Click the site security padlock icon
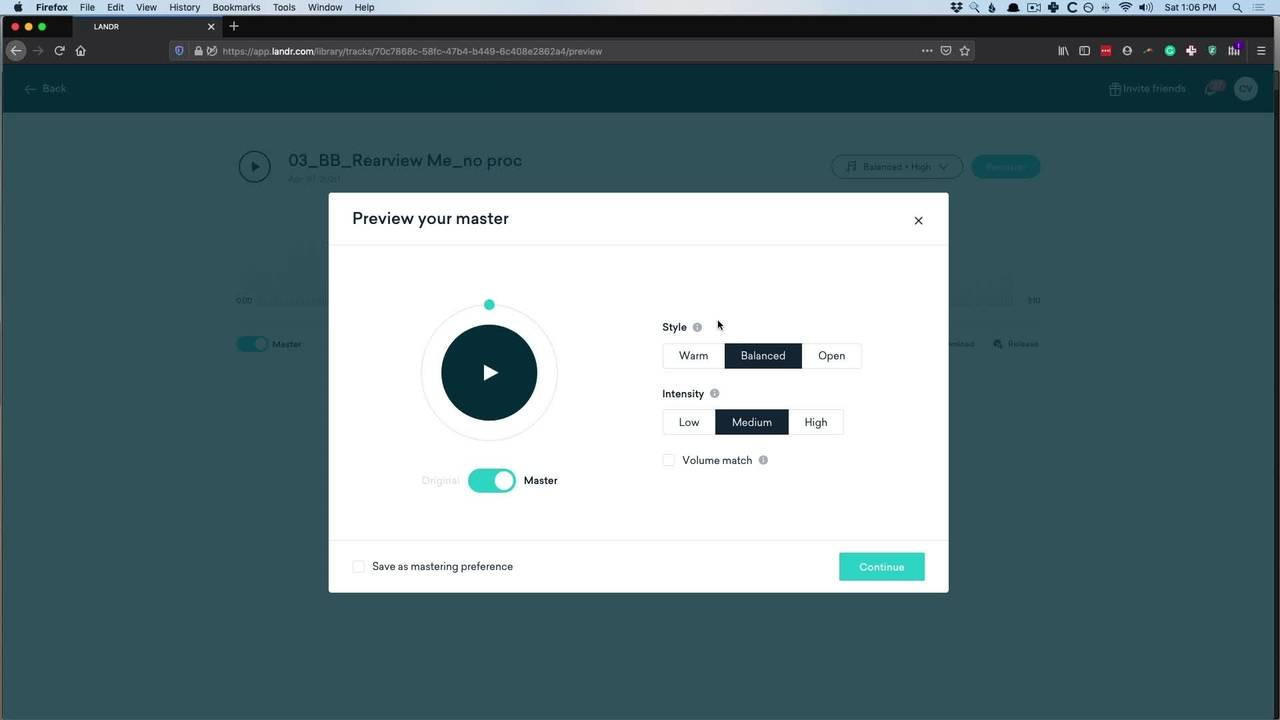The width and height of the screenshot is (1280, 720). tap(198, 51)
